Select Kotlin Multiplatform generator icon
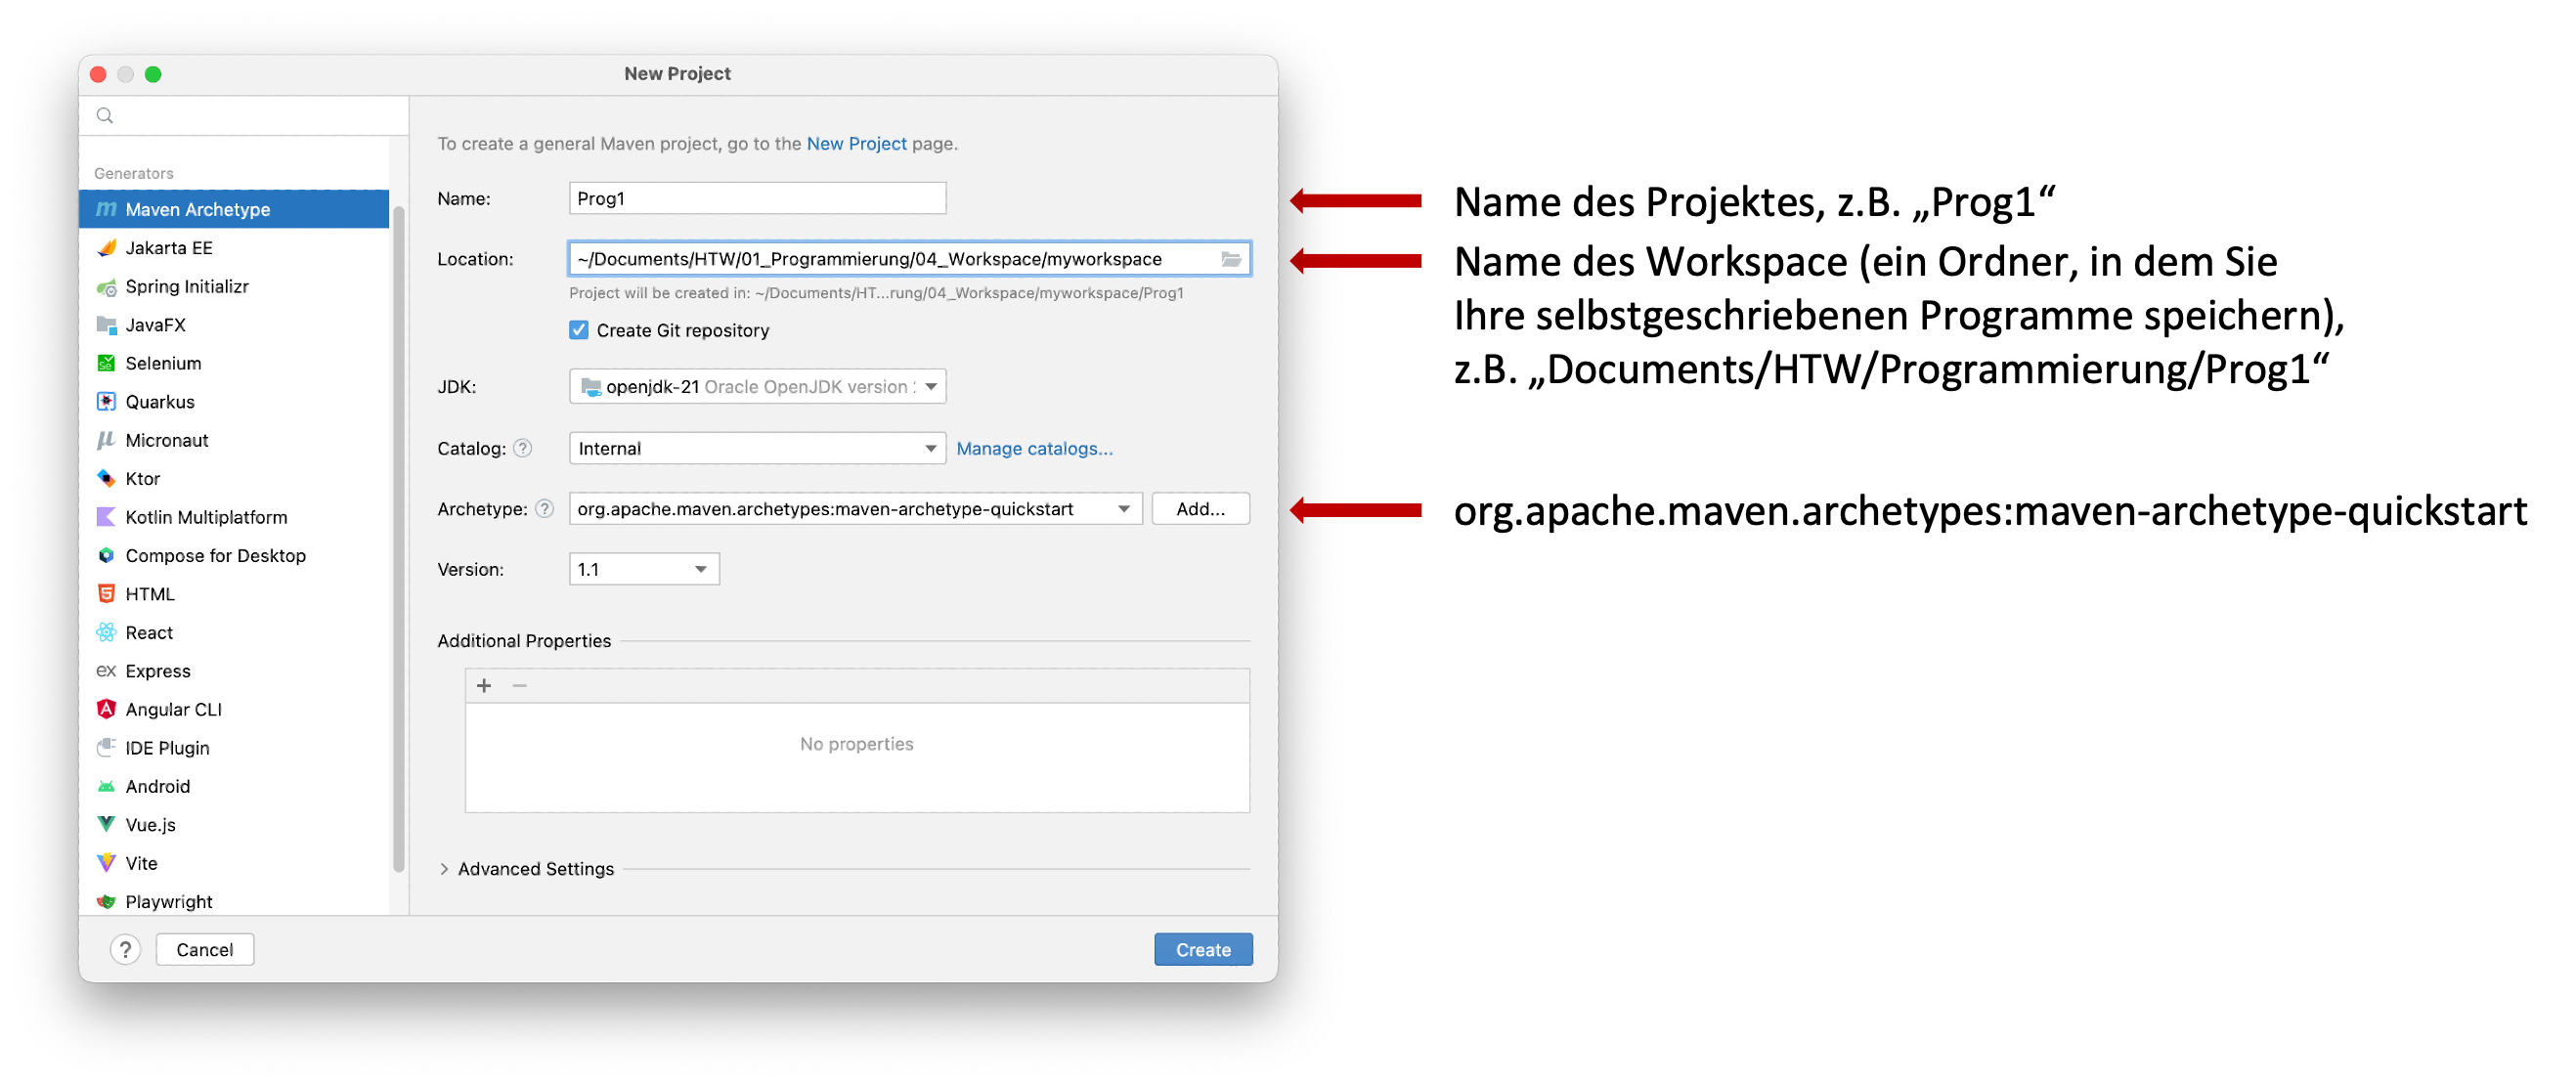 [x=107, y=516]
